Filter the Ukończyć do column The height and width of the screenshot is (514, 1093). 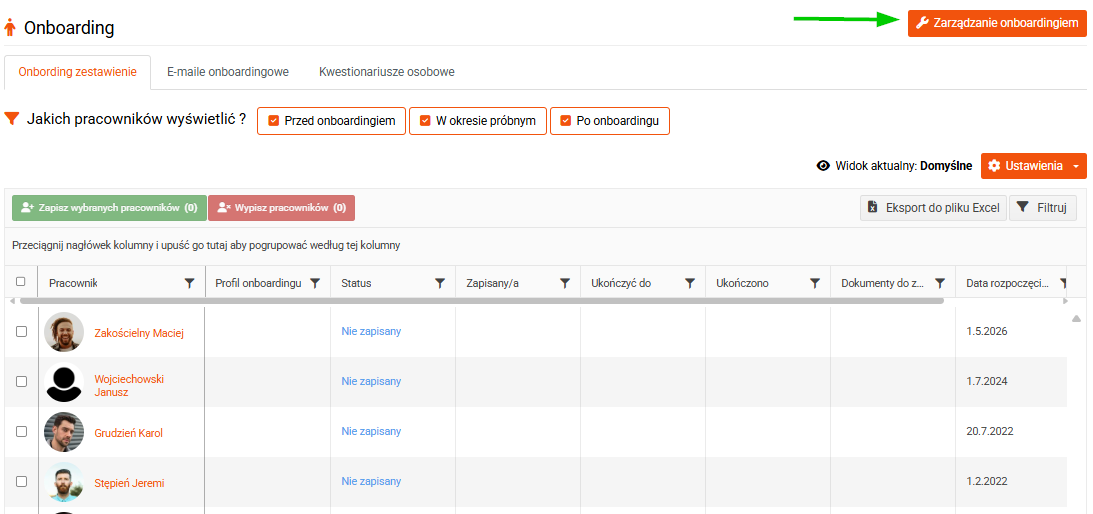coord(689,283)
